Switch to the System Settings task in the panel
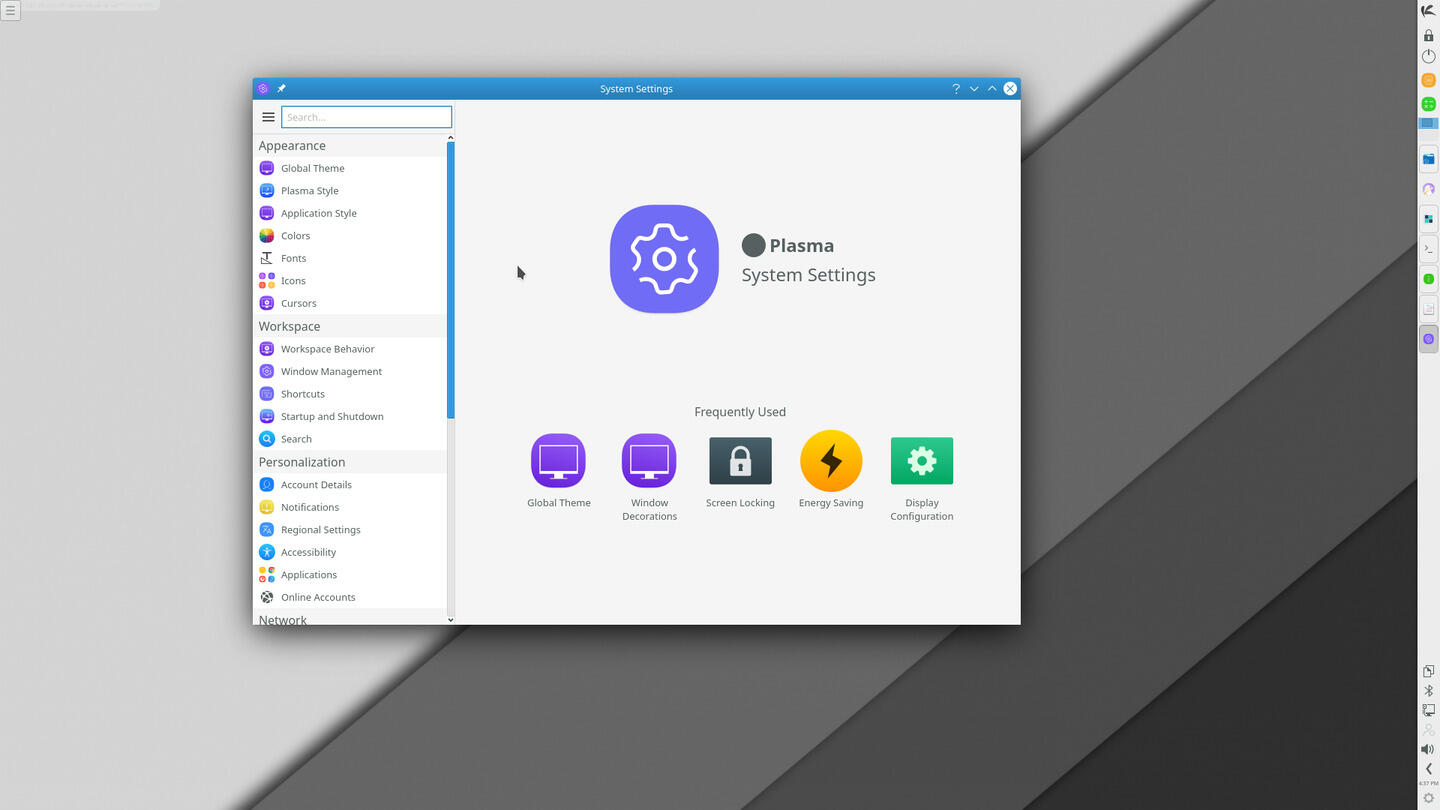The image size is (1440, 810). [1428, 339]
